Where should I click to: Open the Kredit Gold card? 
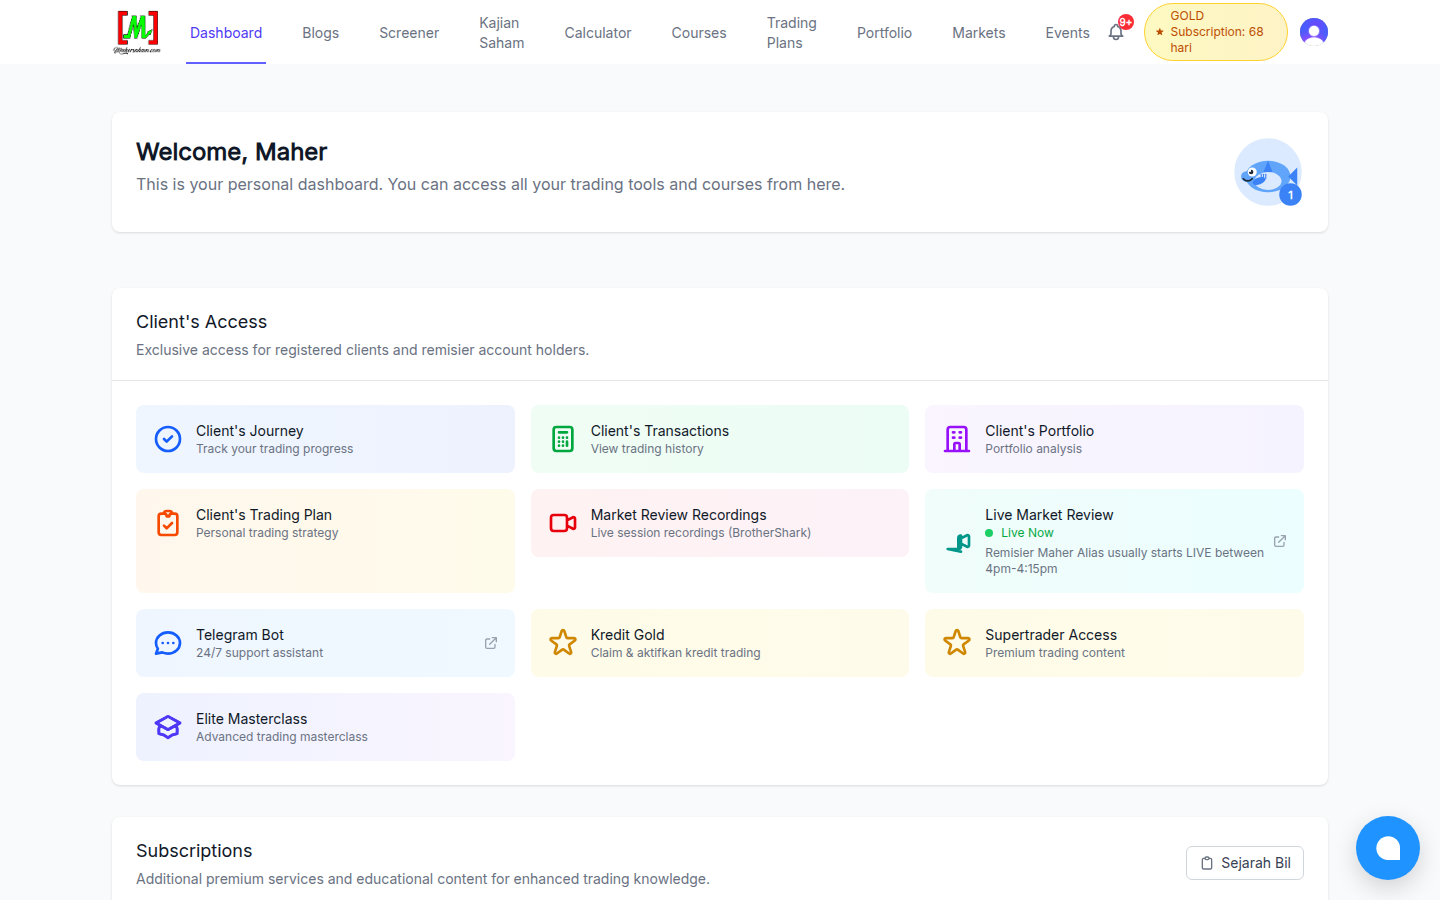720,643
